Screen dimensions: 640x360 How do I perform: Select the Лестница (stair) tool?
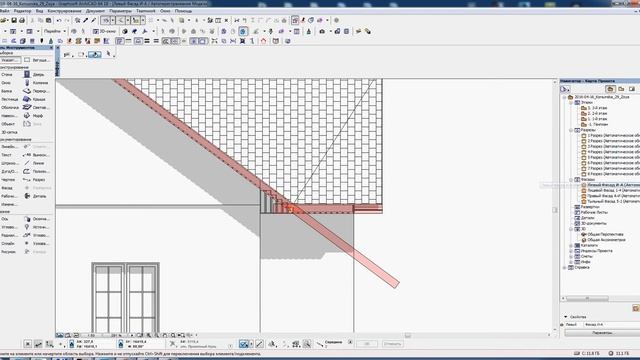pos(9,99)
